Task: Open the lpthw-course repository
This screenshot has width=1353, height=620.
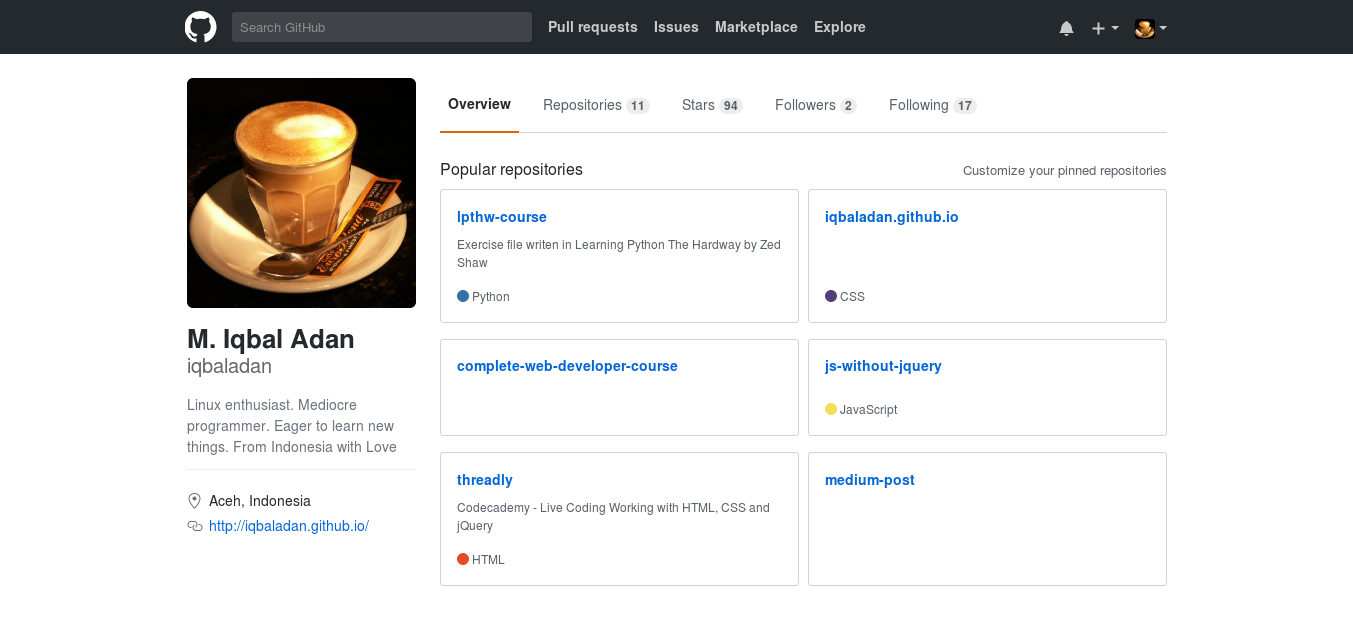Action: 502,217
